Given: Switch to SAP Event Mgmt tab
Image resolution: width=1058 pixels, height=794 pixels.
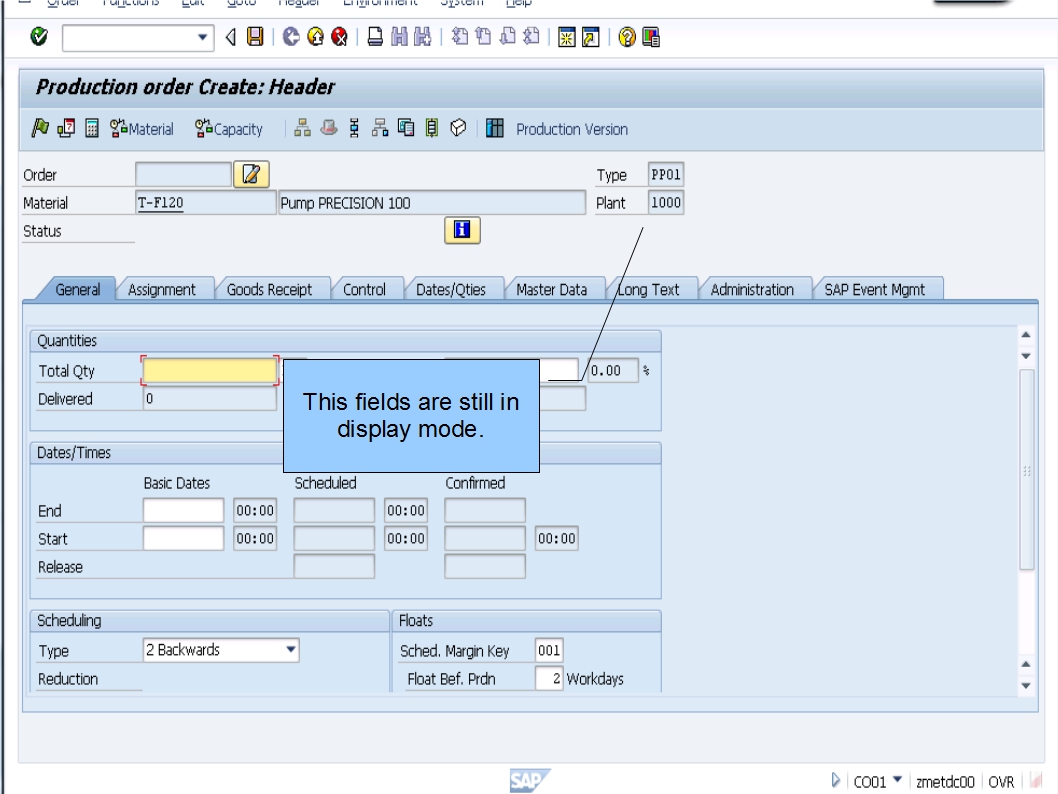Looking at the screenshot, I should point(874,289).
